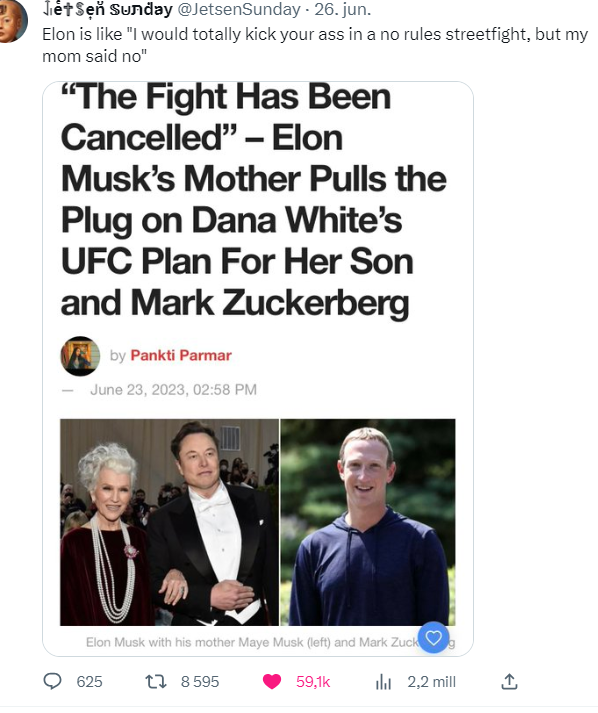Click the retweet arrows icon
The height and width of the screenshot is (713, 598).
tap(156, 682)
